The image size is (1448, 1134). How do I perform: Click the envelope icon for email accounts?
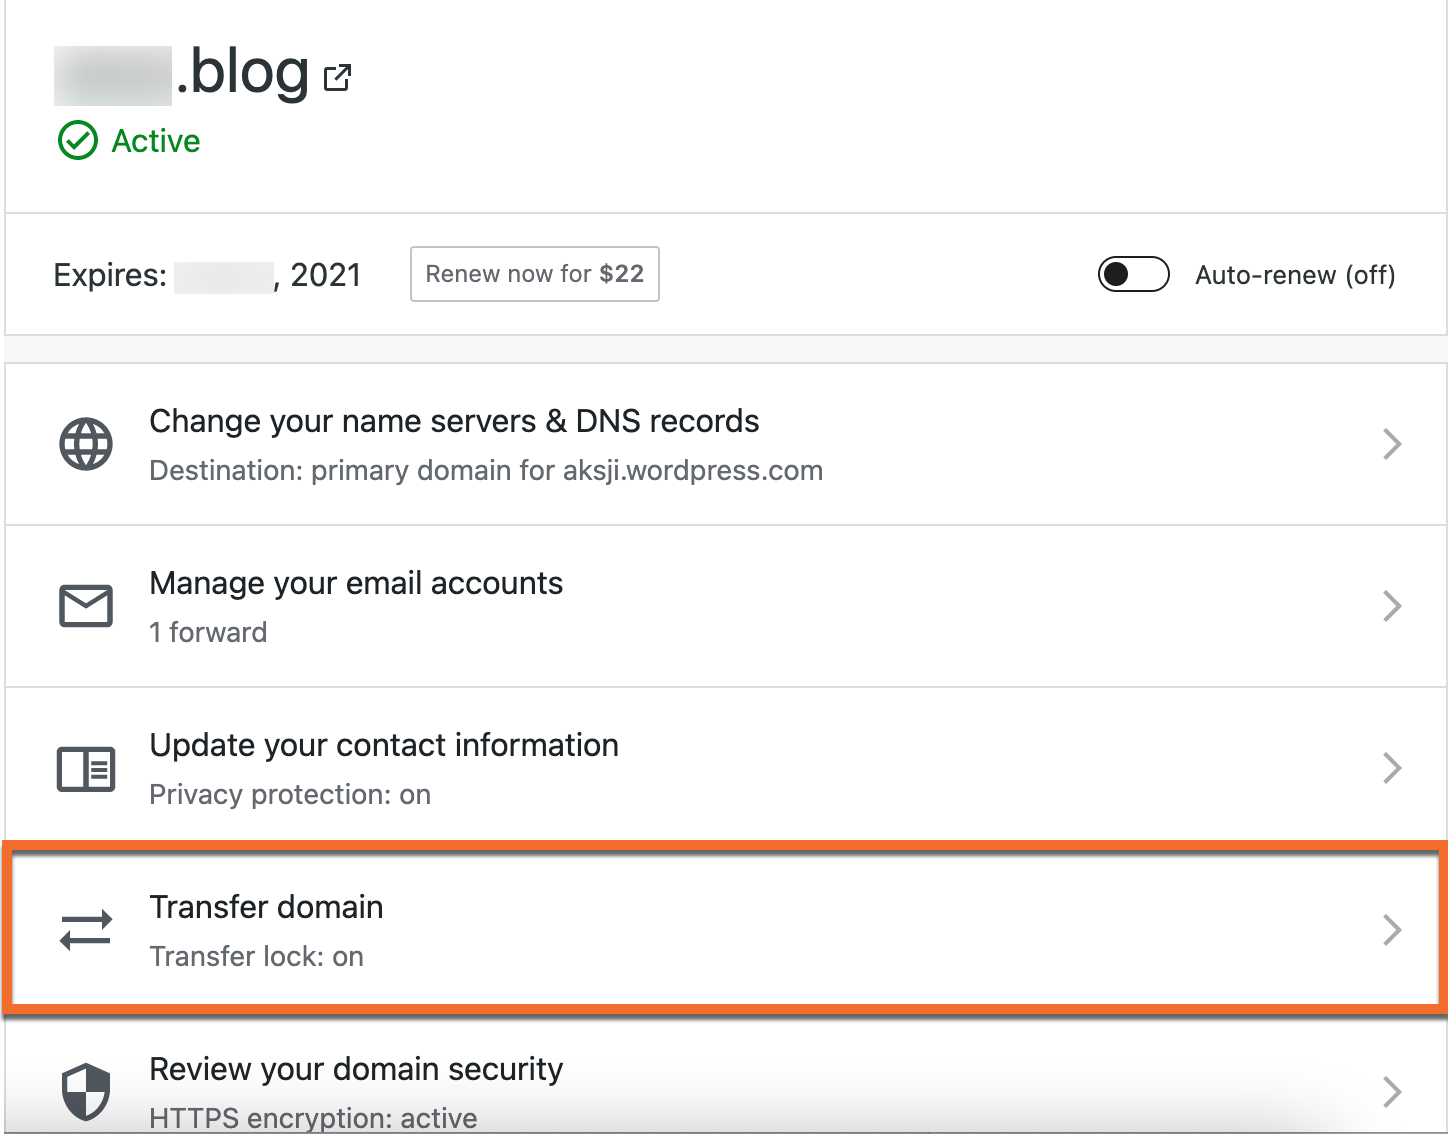[x=85, y=605]
